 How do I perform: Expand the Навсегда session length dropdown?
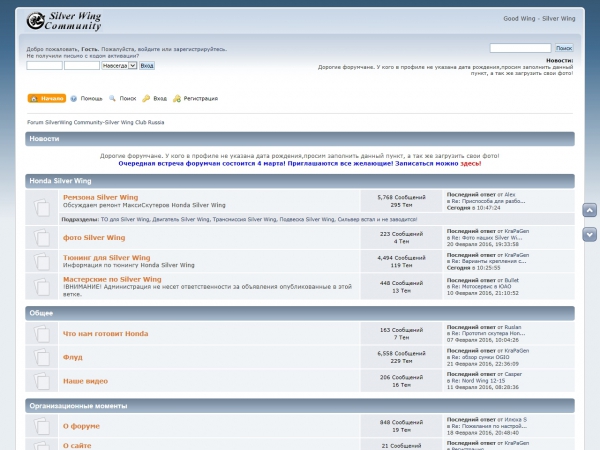[119, 66]
